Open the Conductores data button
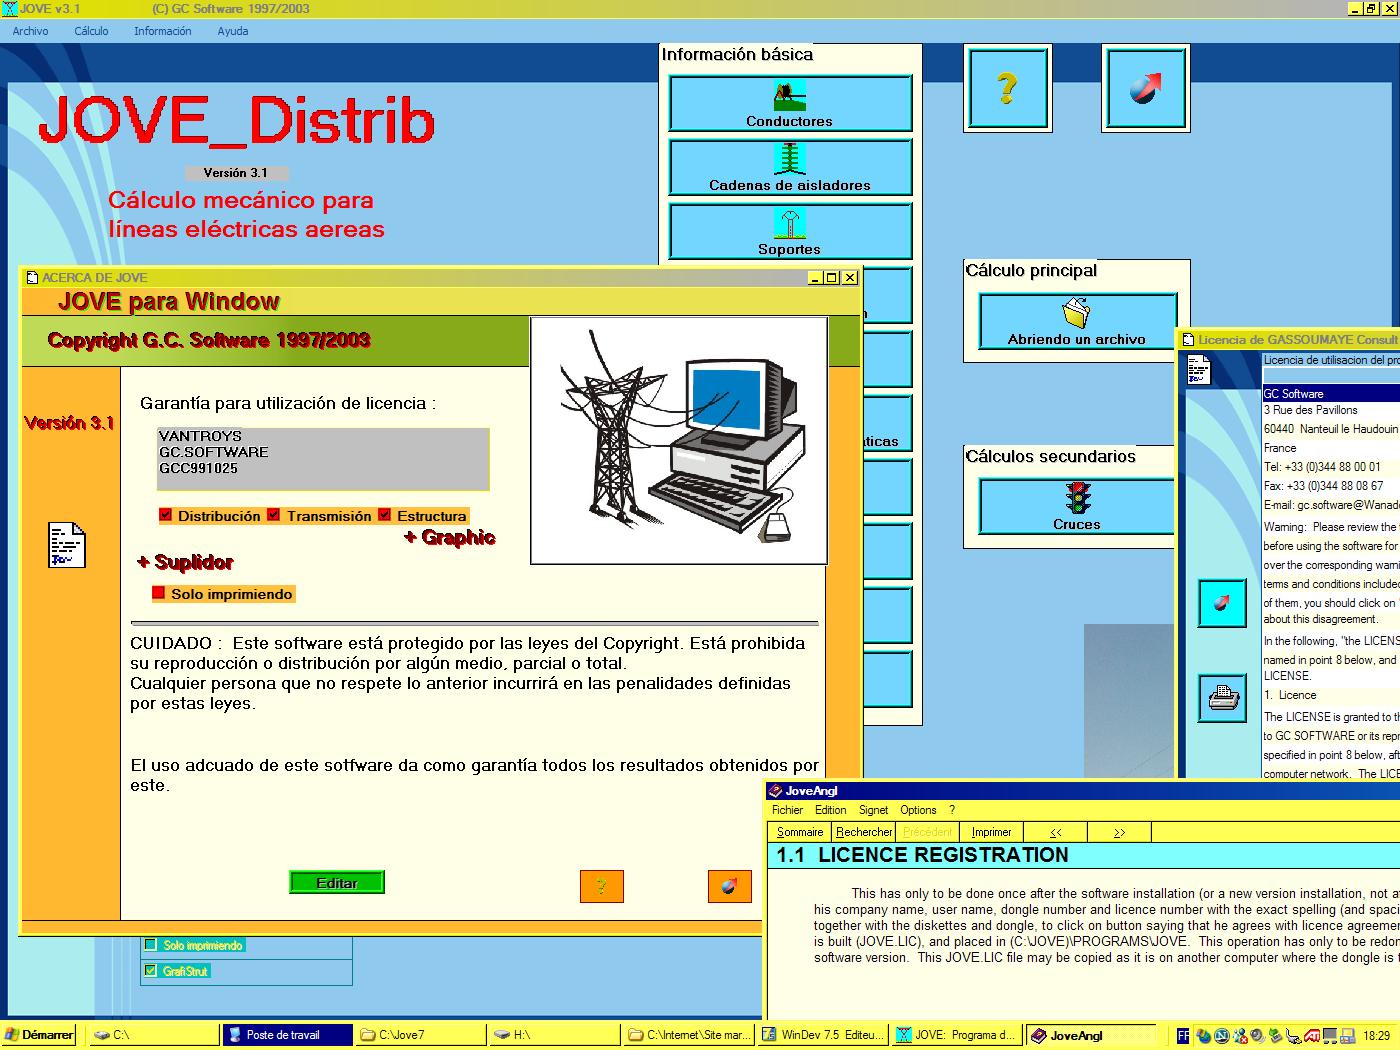This screenshot has width=1400, height=1050. (790, 103)
